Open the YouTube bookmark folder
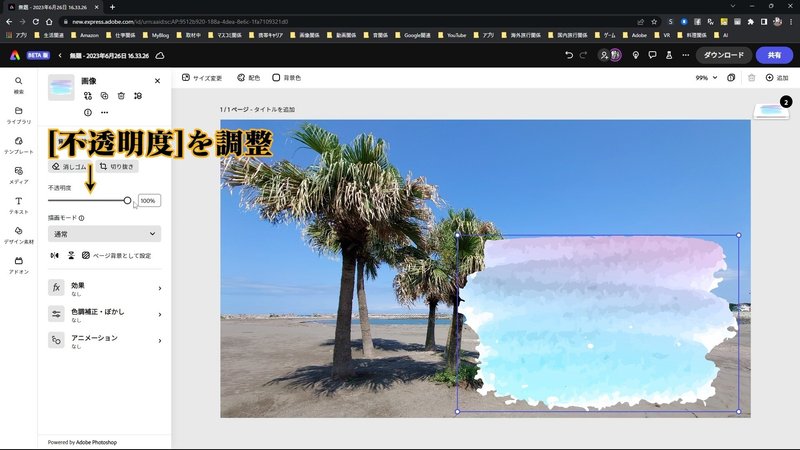 [452, 35]
